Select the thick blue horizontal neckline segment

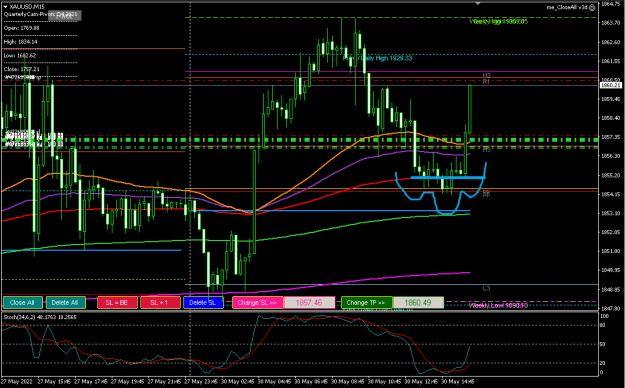448,177
